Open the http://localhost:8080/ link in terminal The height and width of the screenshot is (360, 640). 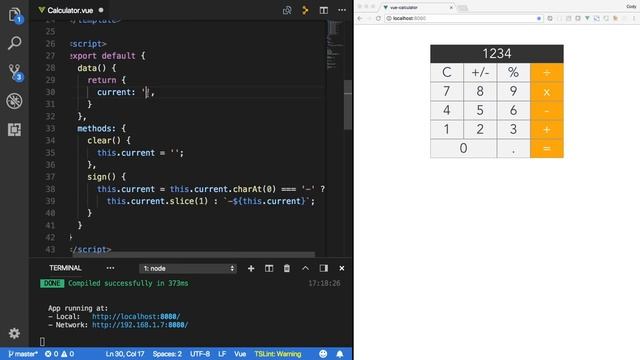point(136,316)
